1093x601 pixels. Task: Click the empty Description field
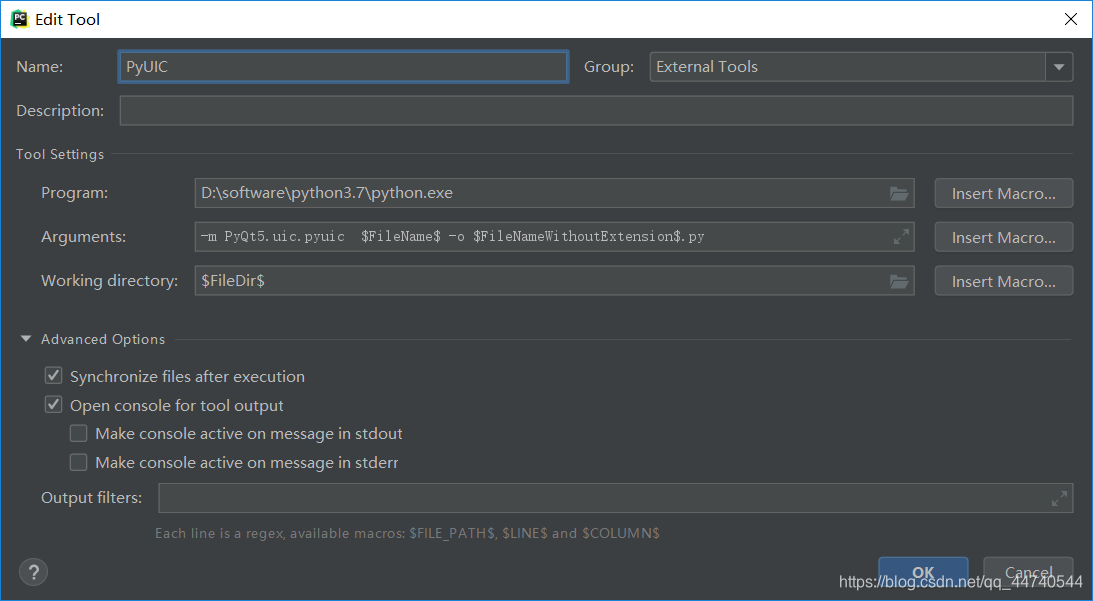click(595, 110)
